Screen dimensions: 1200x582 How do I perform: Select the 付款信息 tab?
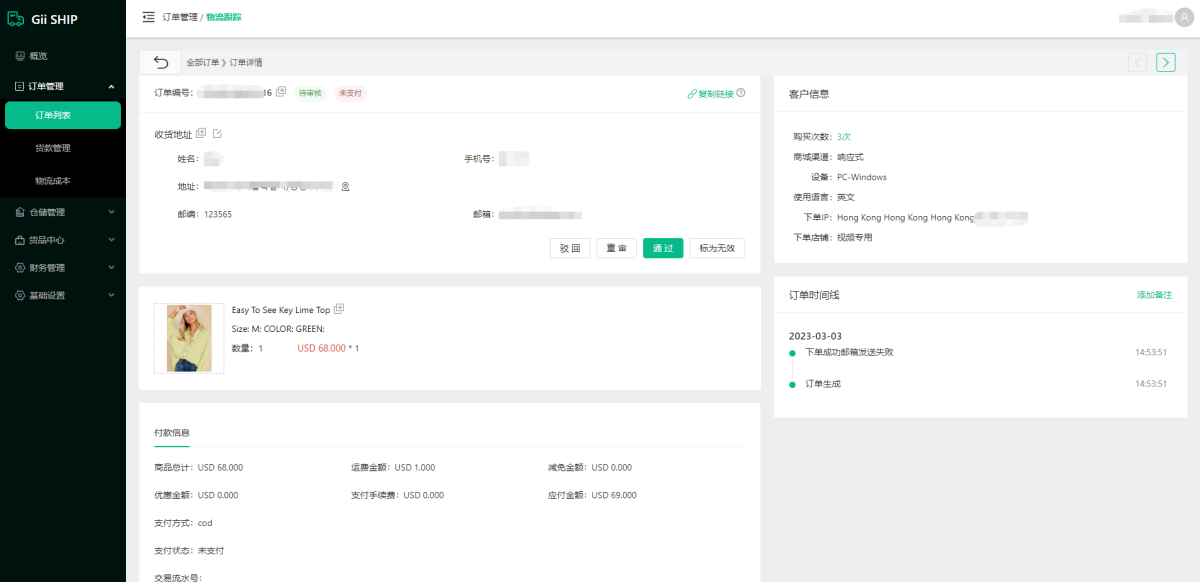tap(171, 433)
